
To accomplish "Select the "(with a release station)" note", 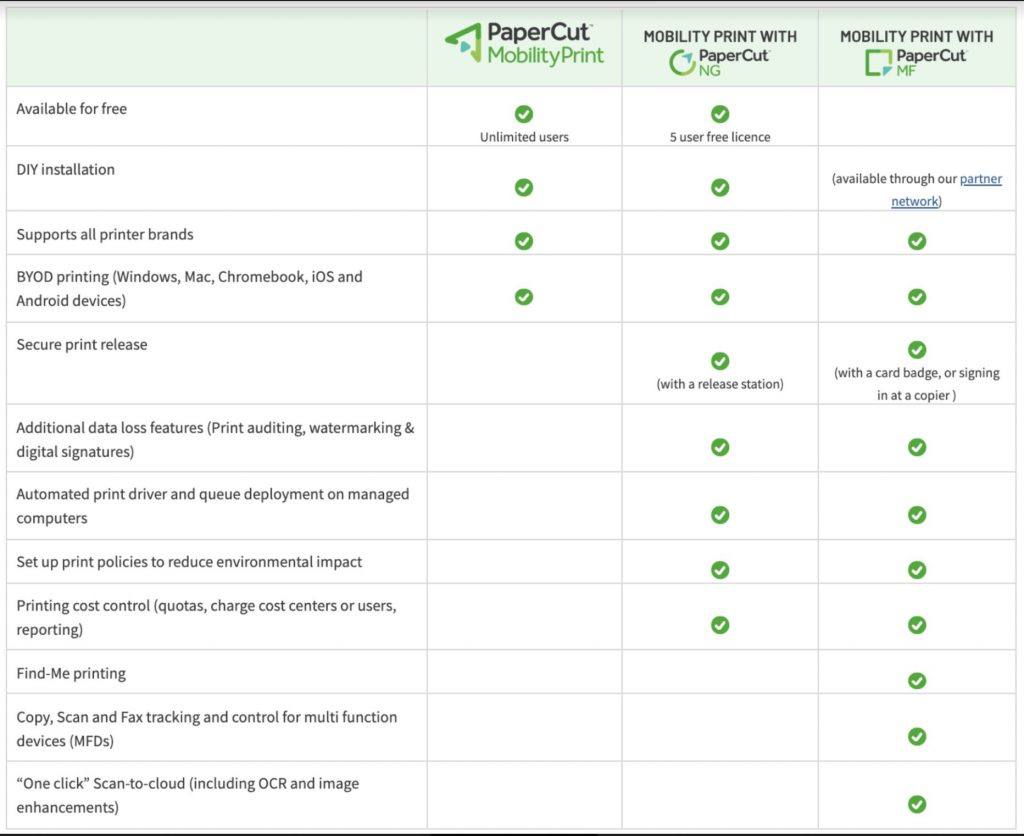I will [720, 384].
